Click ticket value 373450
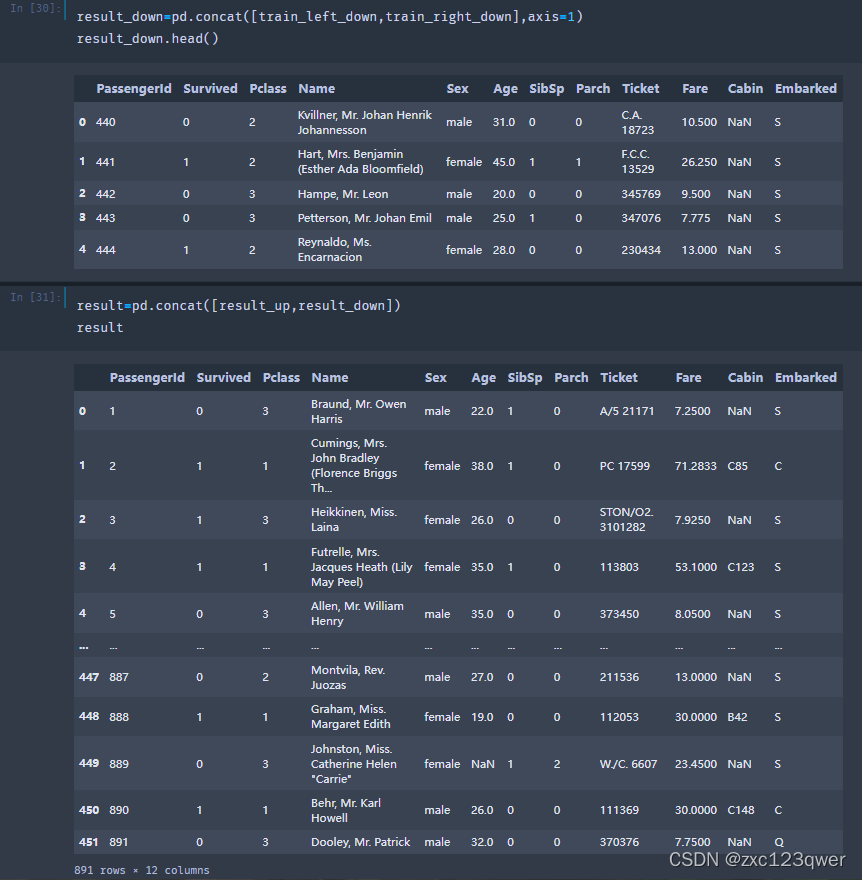Viewport: 862px width, 880px height. click(x=619, y=614)
